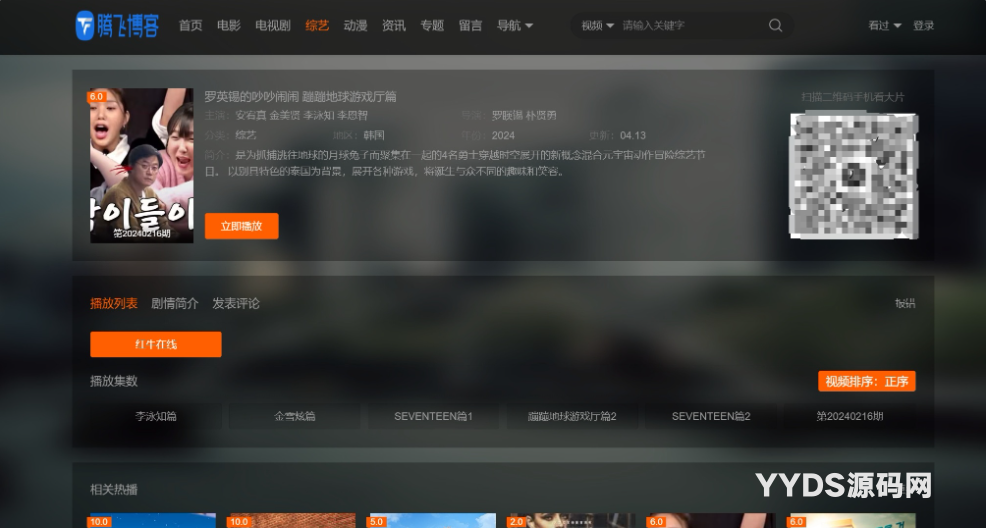Image resolution: width=986 pixels, height=528 pixels.
Task: Expand the 看过 history dropdown
Action: coord(884,26)
